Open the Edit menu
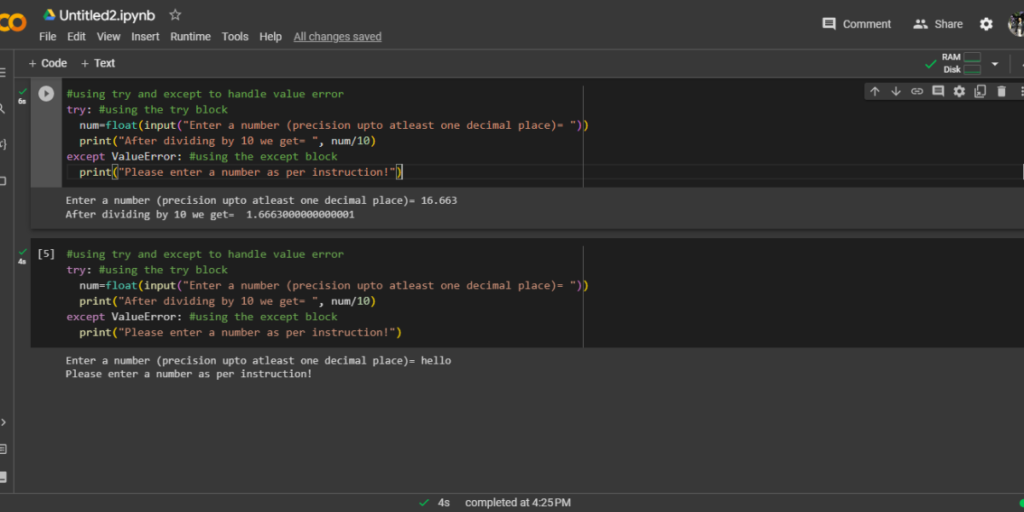This screenshot has width=1024, height=512. [x=76, y=37]
